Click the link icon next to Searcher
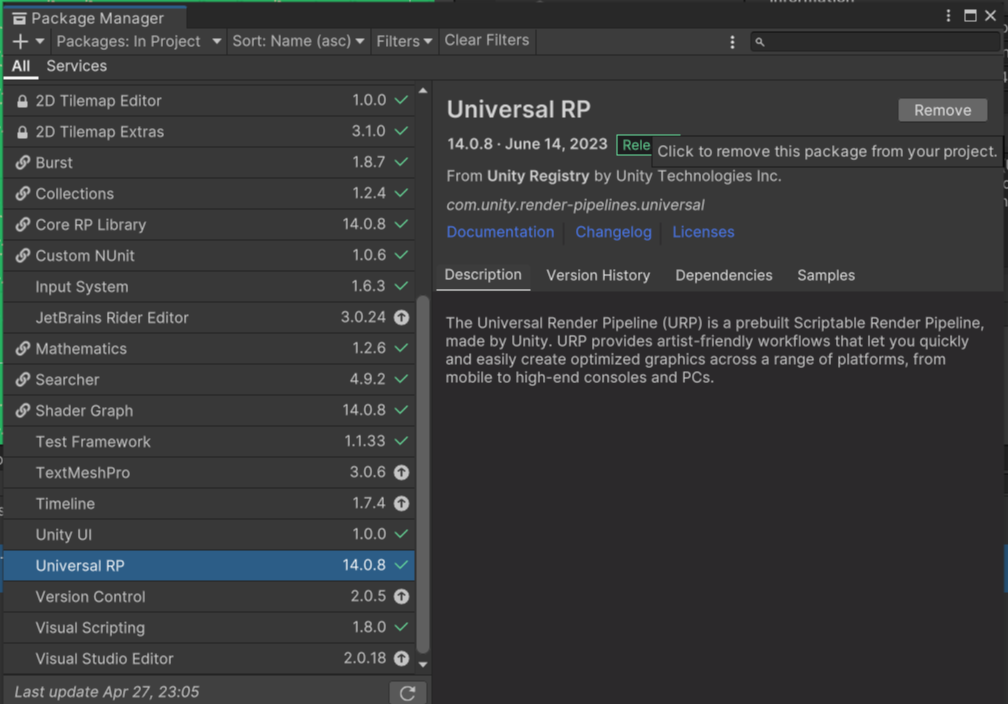 [x=22, y=380]
